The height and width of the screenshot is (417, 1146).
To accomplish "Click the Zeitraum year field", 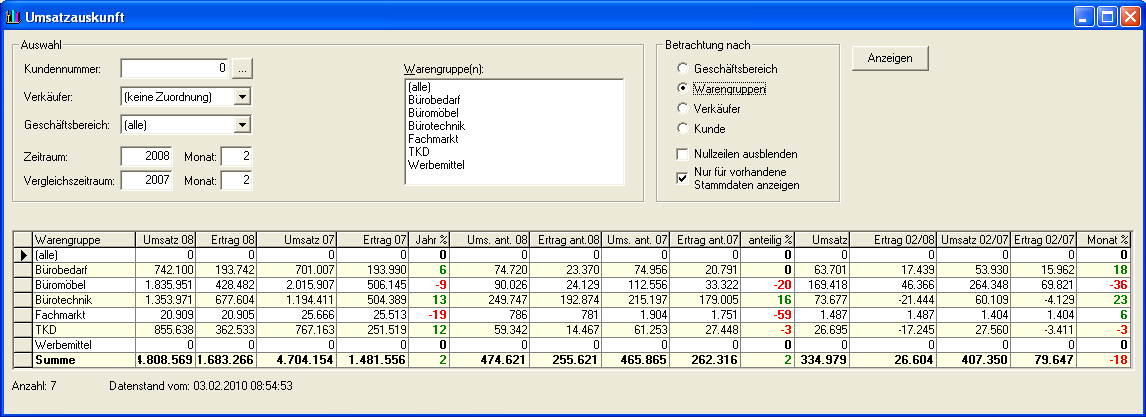I will (x=146, y=157).
